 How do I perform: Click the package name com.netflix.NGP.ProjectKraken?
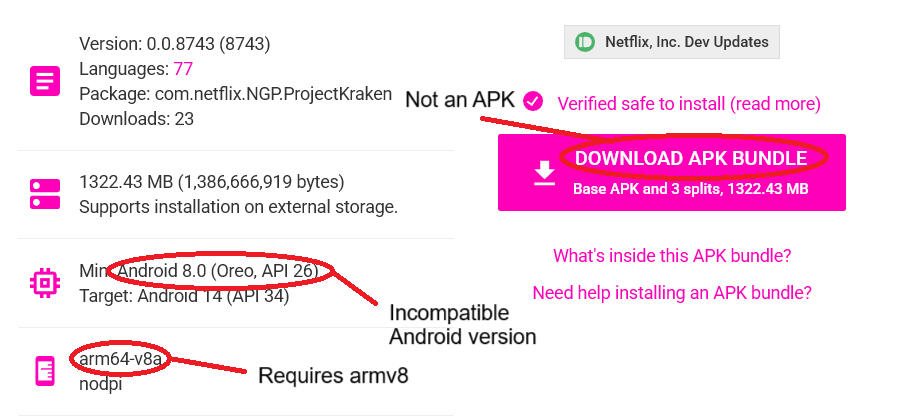tap(235, 94)
